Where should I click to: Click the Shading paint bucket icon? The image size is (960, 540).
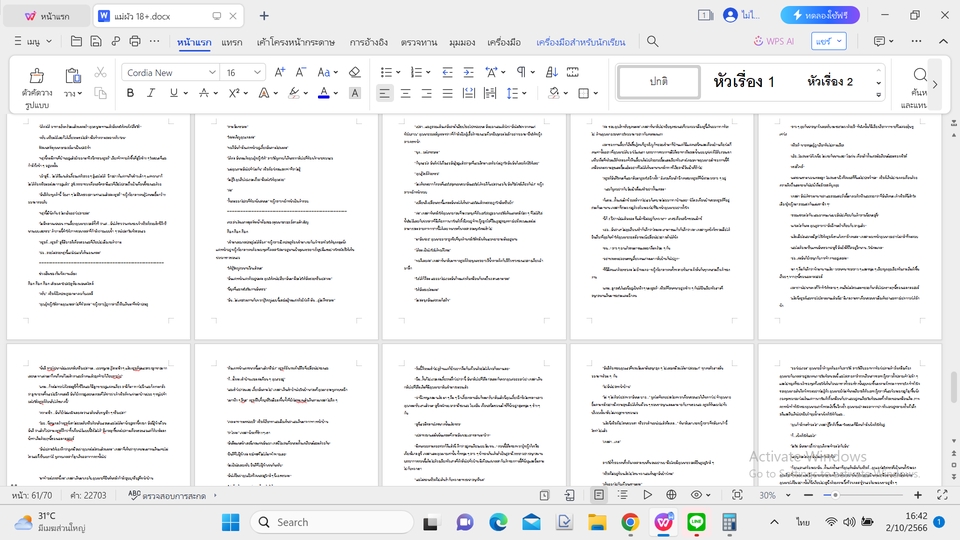click(x=554, y=93)
